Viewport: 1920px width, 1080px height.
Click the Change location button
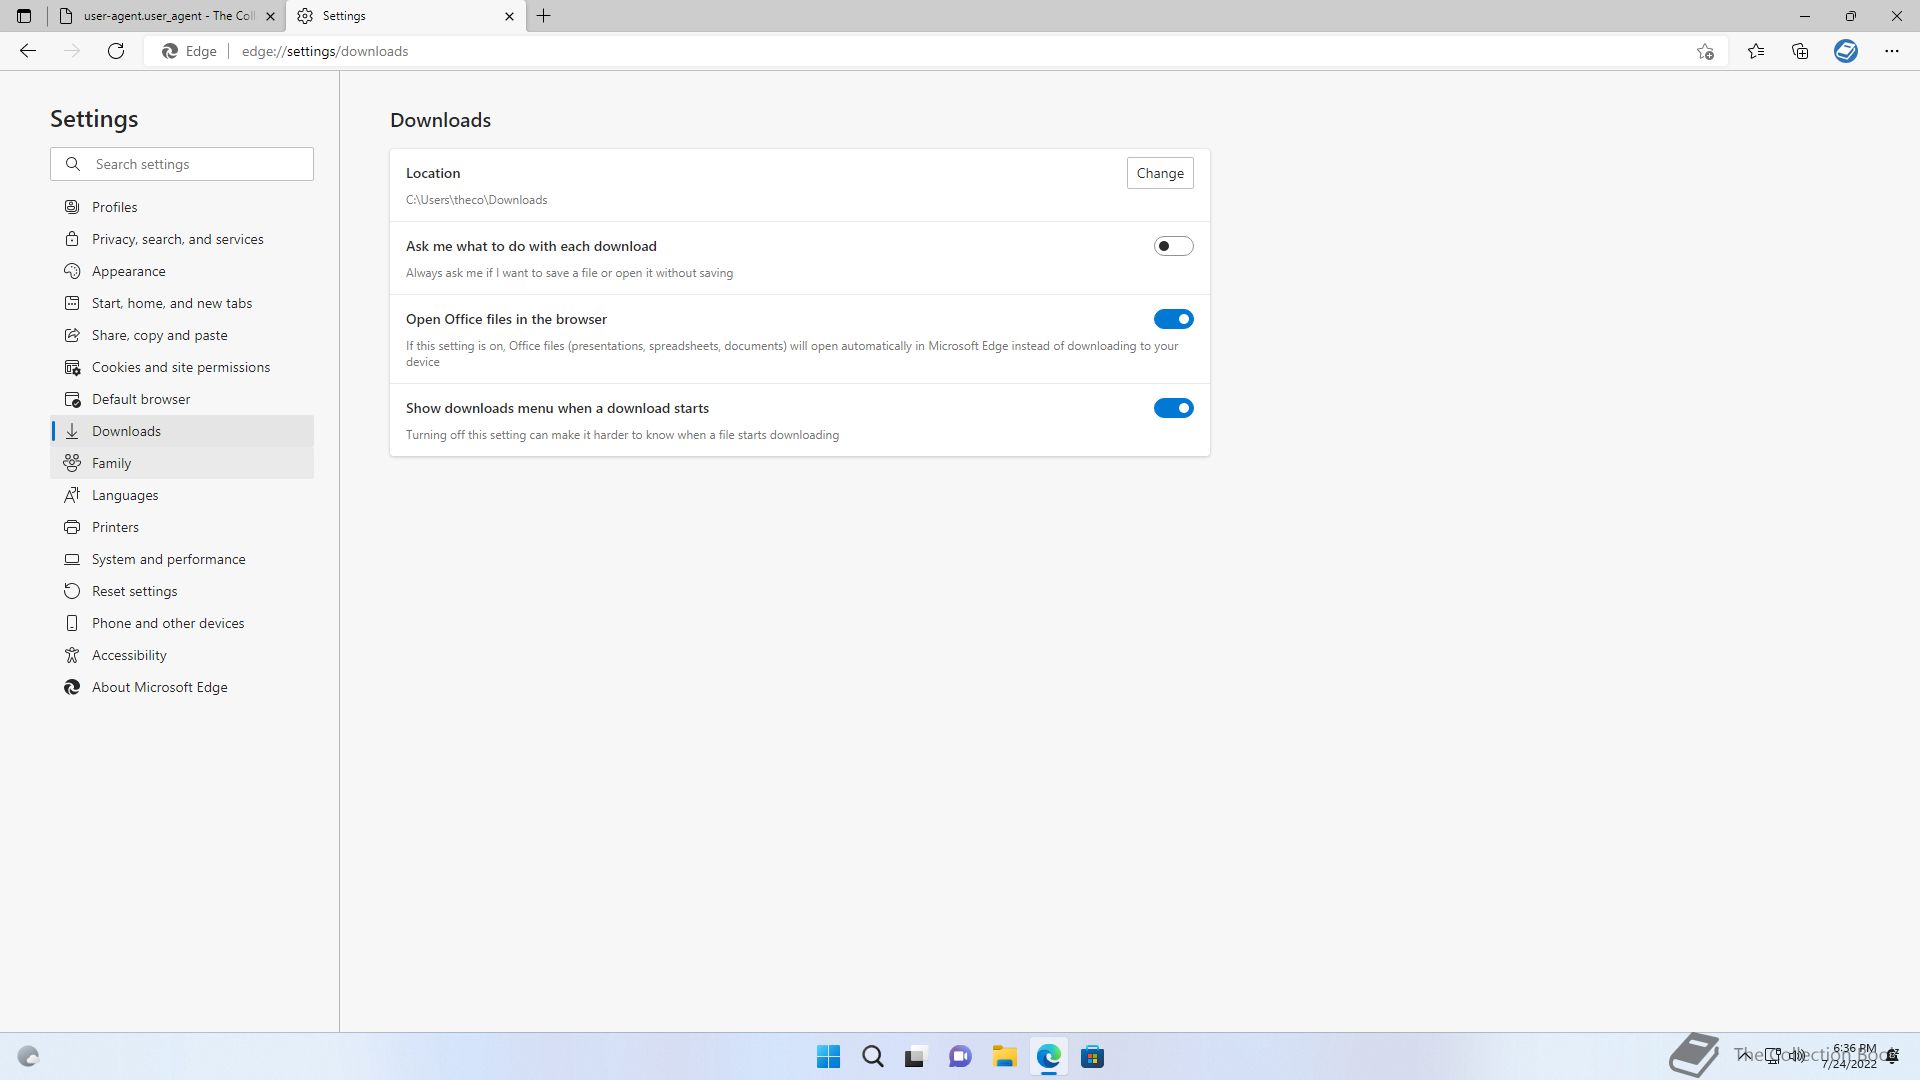[1160, 173]
